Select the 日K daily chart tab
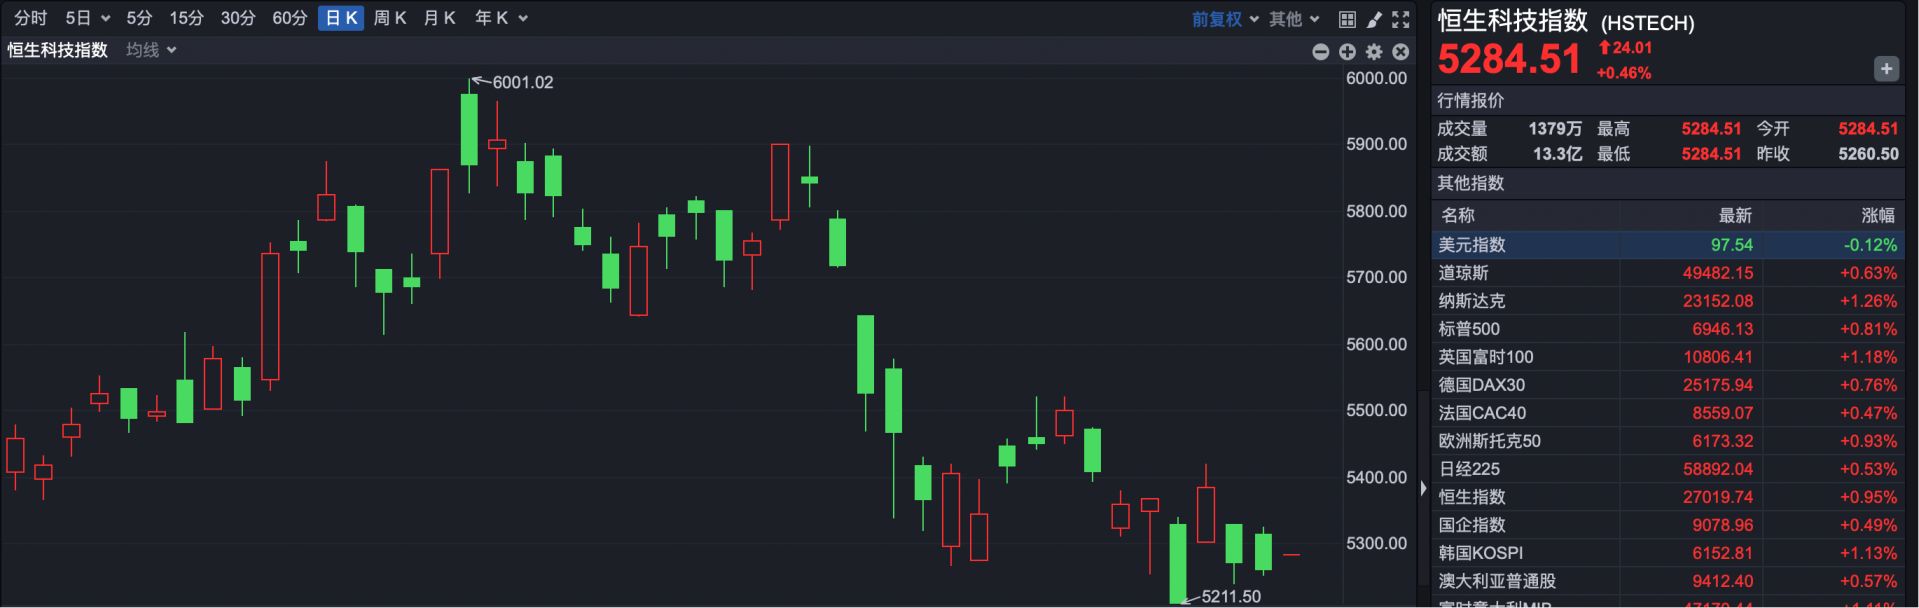Image resolution: width=1919 pixels, height=608 pixels. point(341,18)
